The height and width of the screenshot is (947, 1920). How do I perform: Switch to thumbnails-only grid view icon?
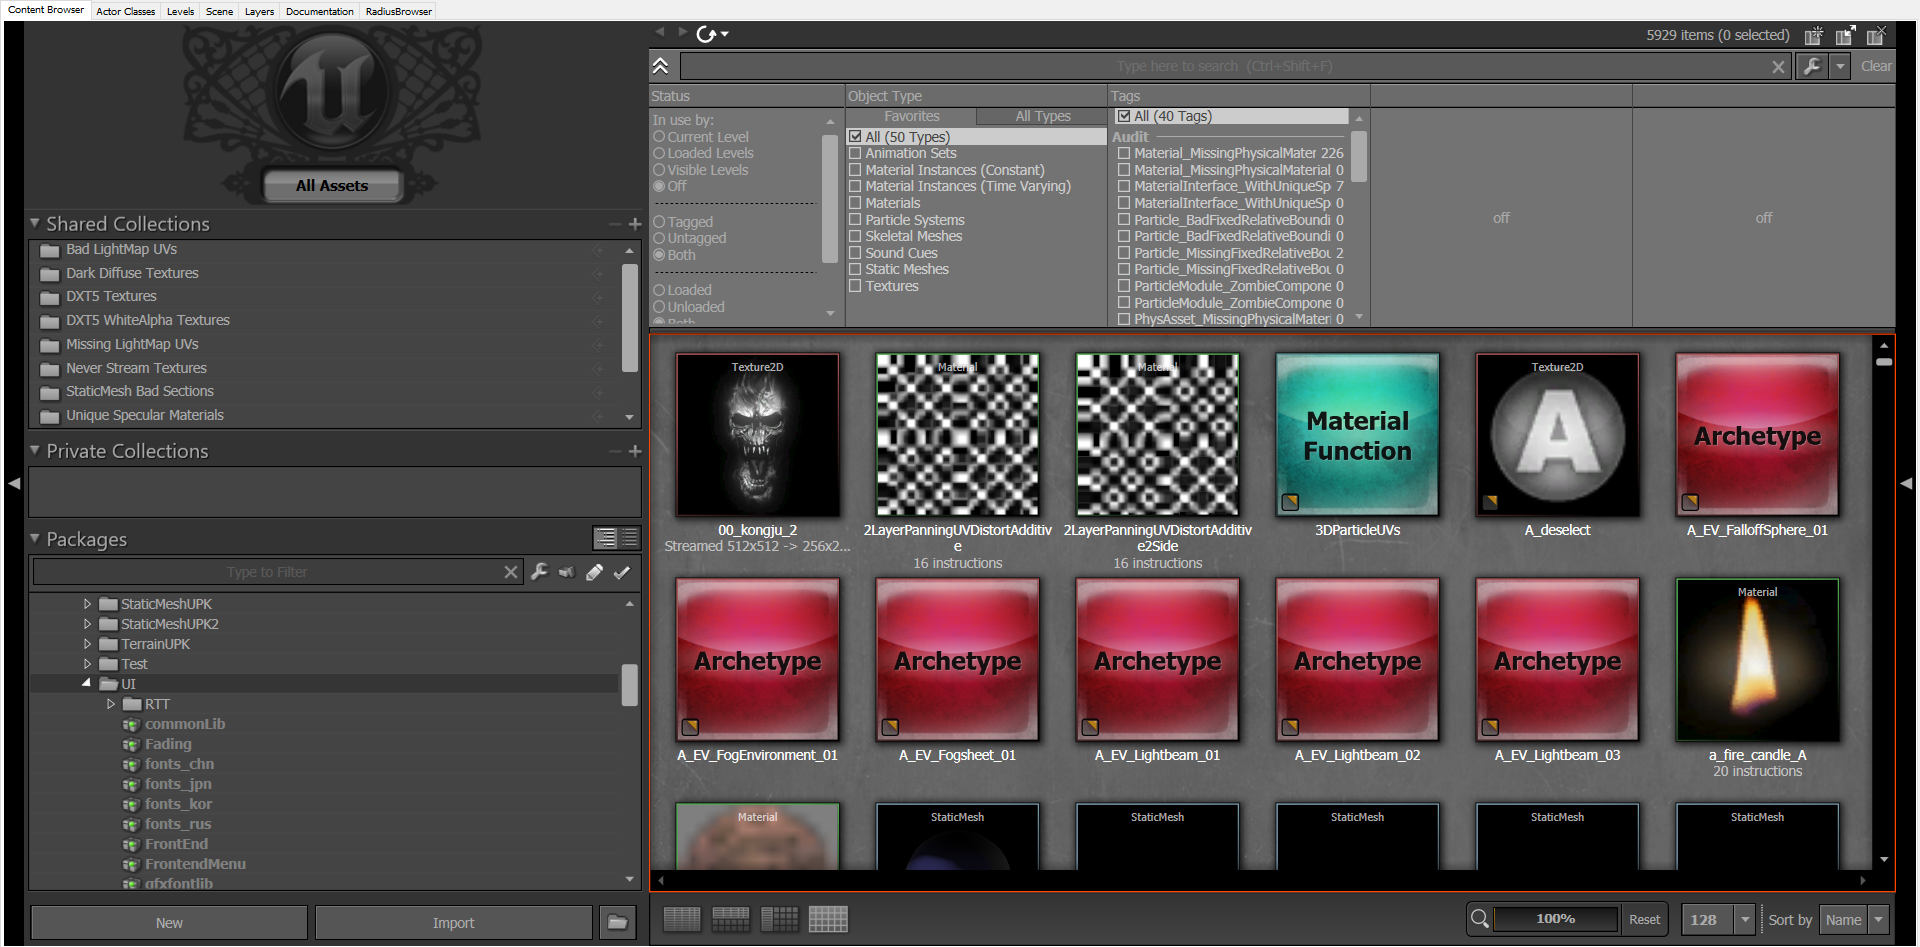(x=828, y=919)
